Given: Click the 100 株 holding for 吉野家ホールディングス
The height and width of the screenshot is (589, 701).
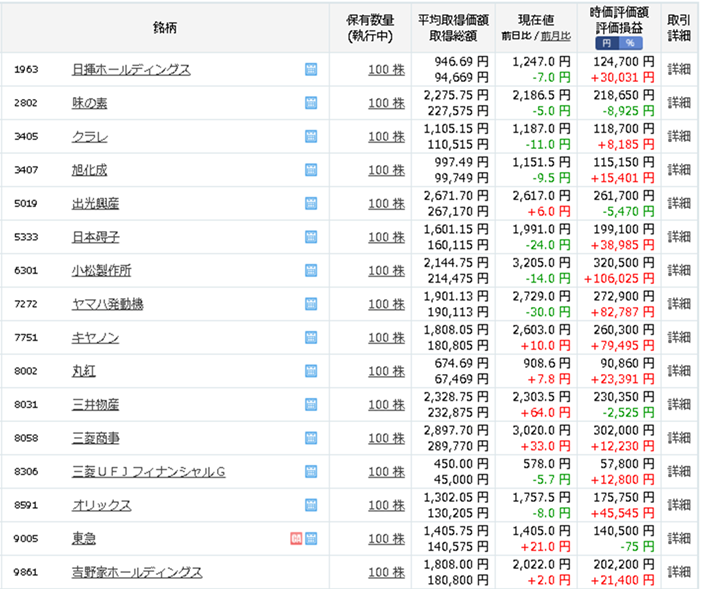Looking at the screenshot, I should pyautogui.click(x=387, y=572).
